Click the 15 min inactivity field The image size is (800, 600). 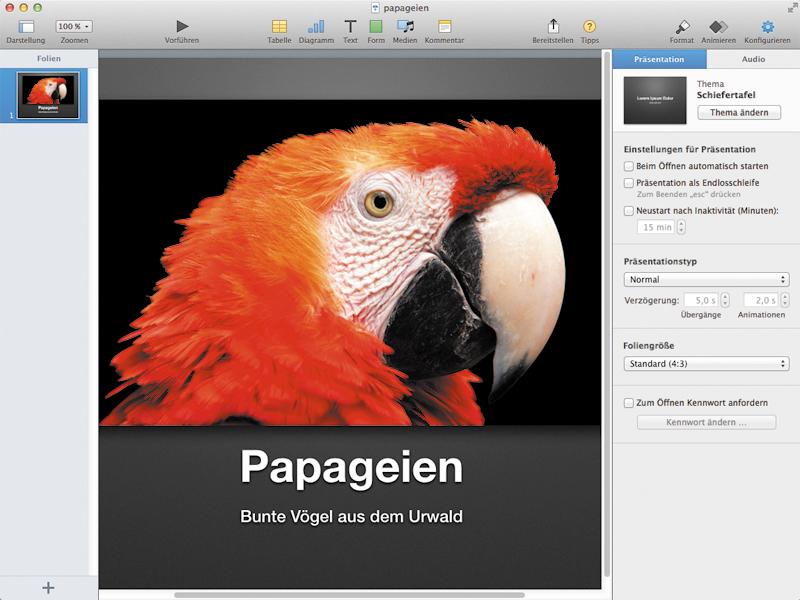(x=656, y=227)
